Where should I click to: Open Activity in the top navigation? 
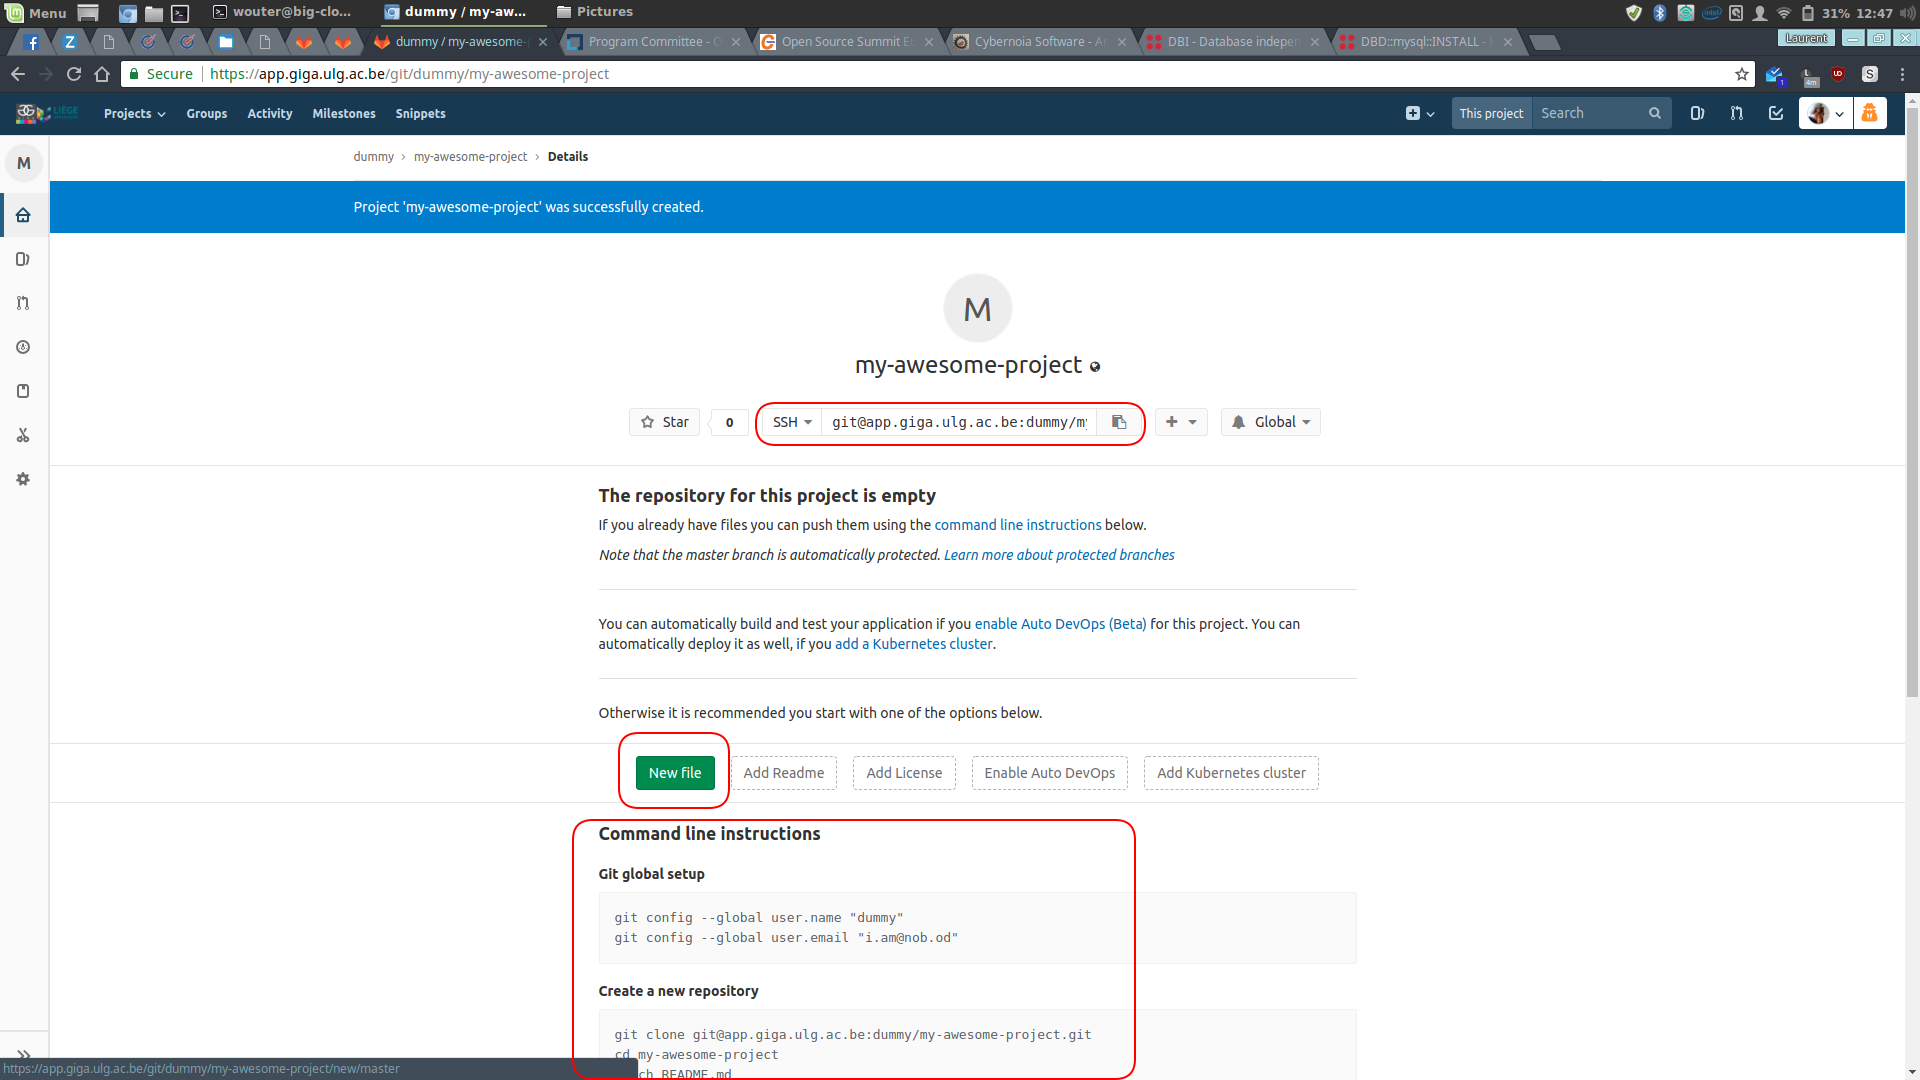coord(270,114)
